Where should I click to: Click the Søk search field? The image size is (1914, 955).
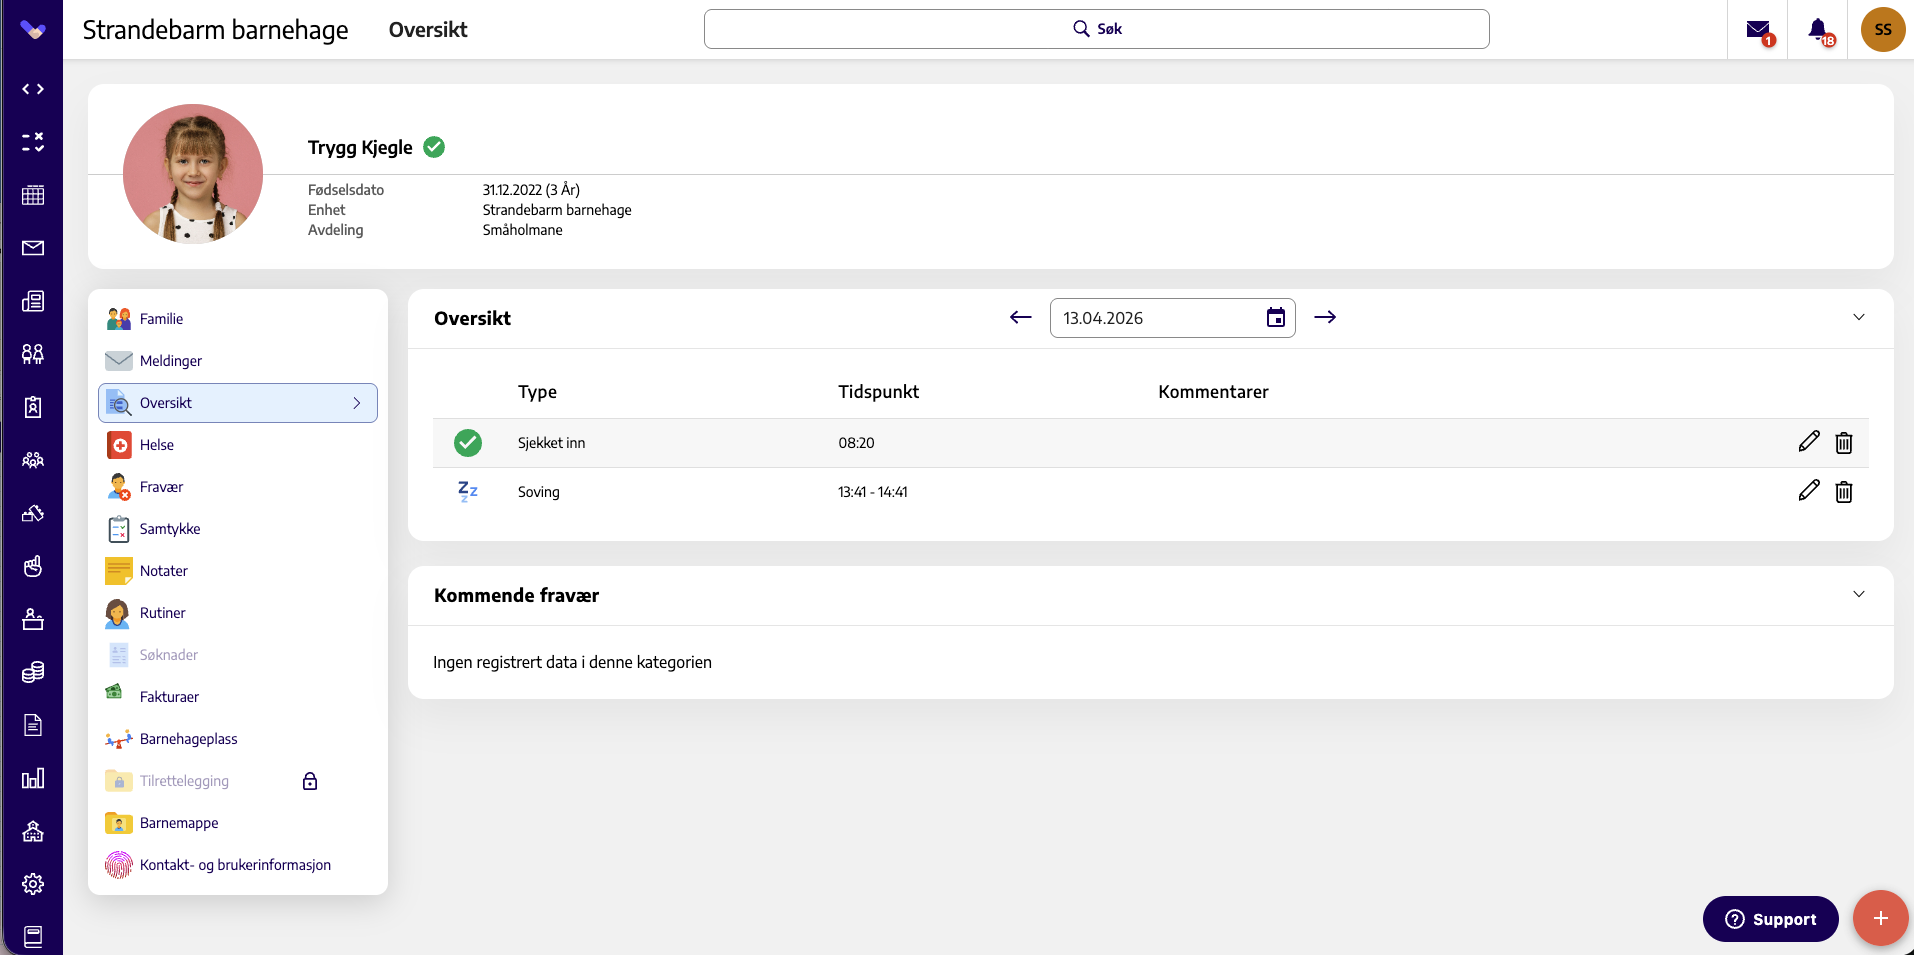(1097, 29)
